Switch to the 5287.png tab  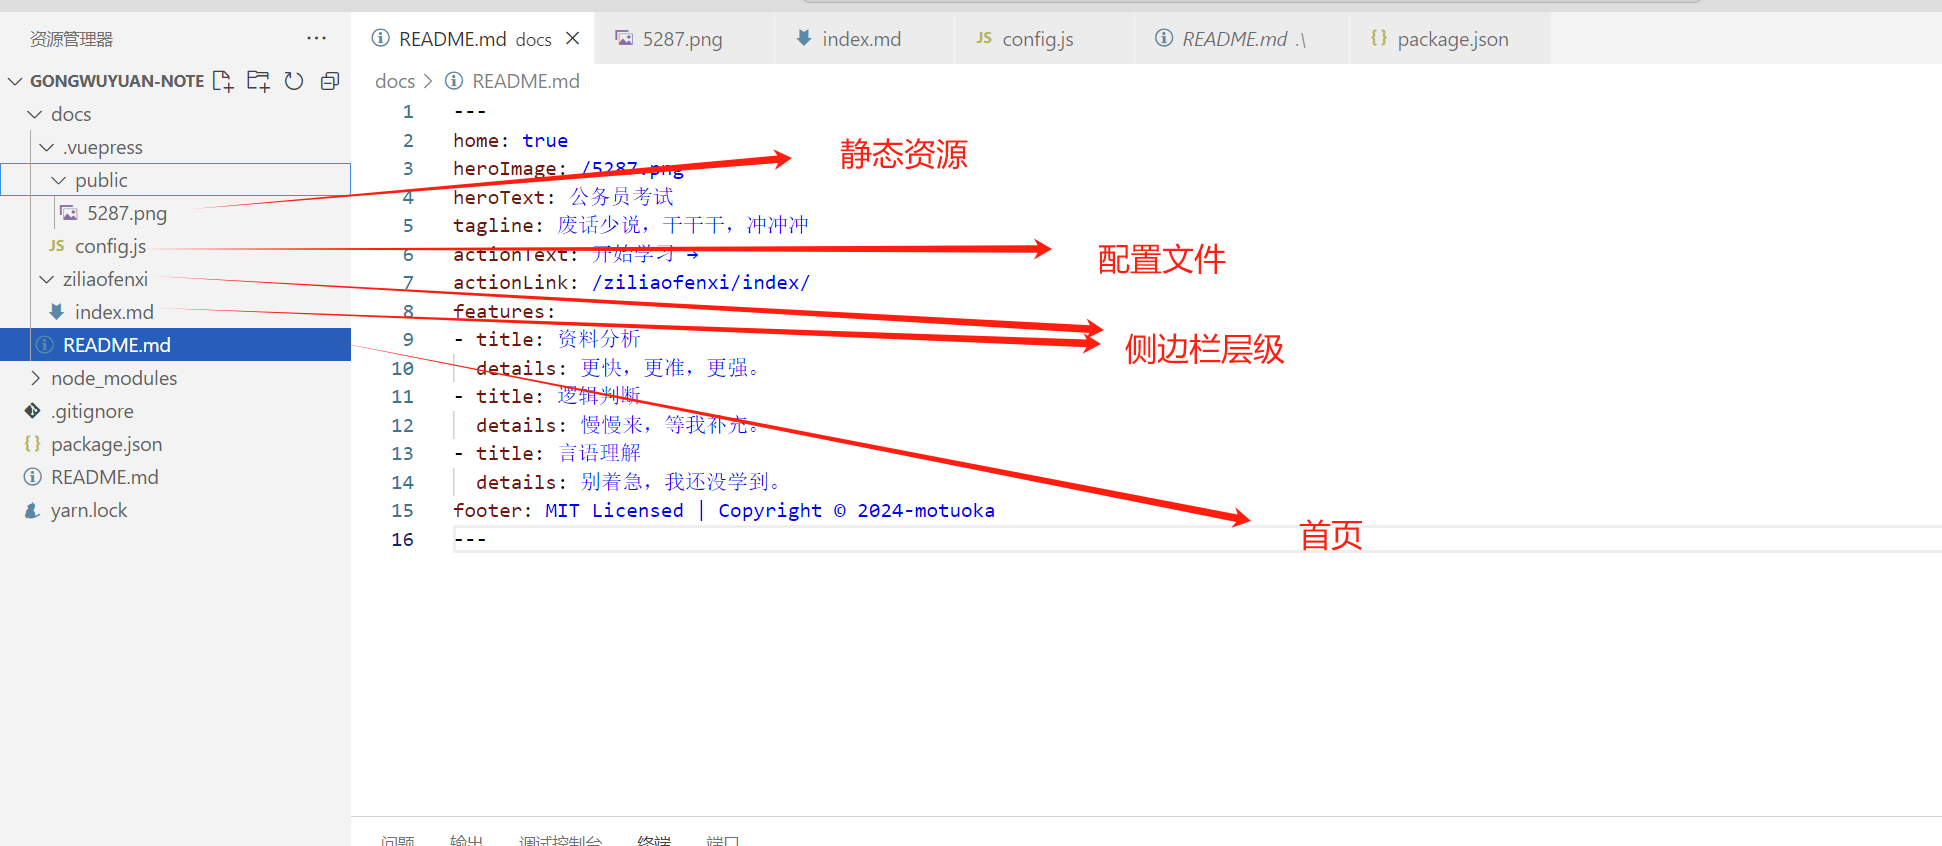click(681, 39)
